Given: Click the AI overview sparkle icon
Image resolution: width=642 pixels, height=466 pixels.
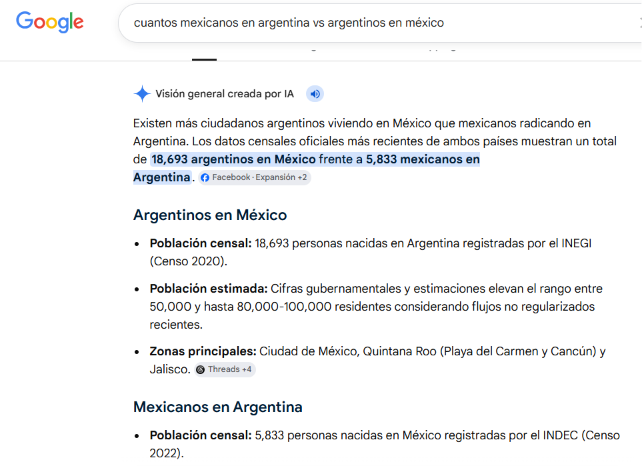Looking at the screenshot, I should pyautogui.click(x=142, y=94).
